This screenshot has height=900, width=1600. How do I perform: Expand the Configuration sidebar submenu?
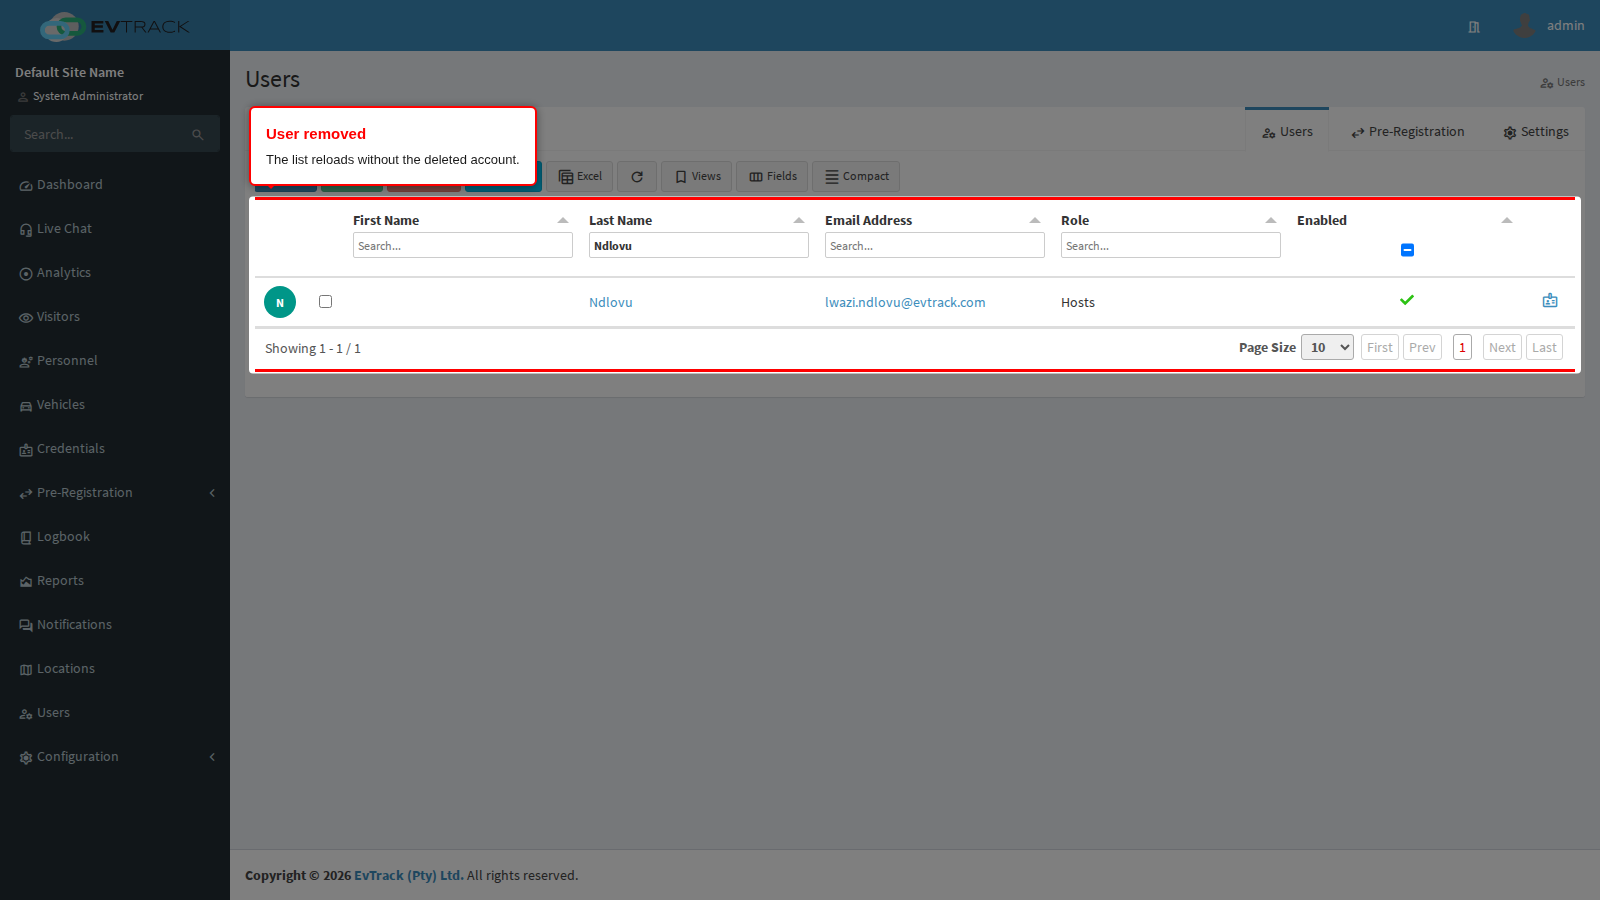click(x=115, y=757)
